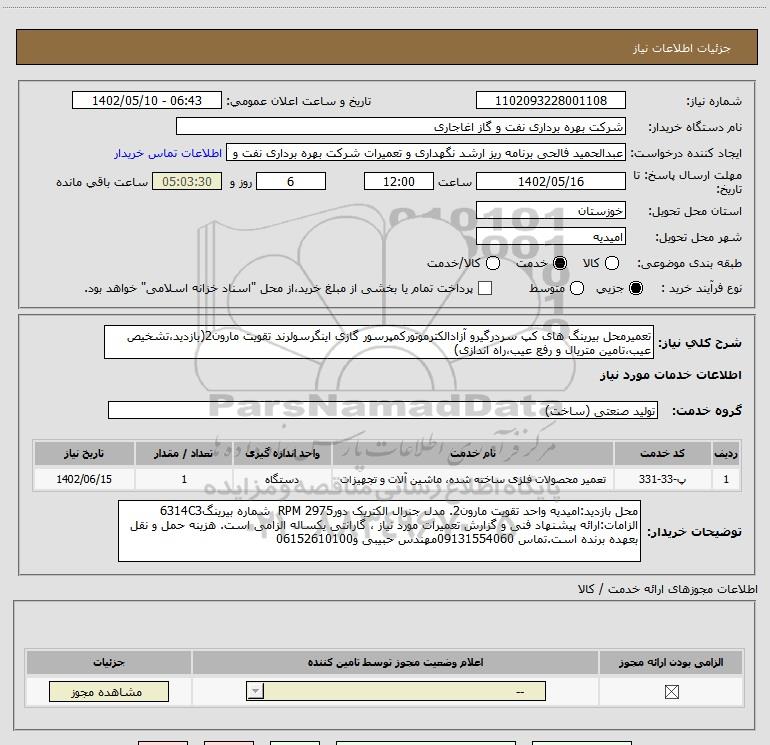Screen dimensions: 770x745
Task: Click the تعداد / مقدار column header
Action: [184, 453]
